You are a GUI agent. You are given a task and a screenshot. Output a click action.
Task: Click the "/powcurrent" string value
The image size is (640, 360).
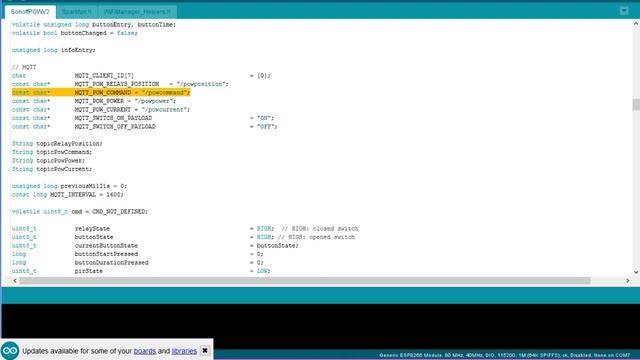click(x=163, y=109)
